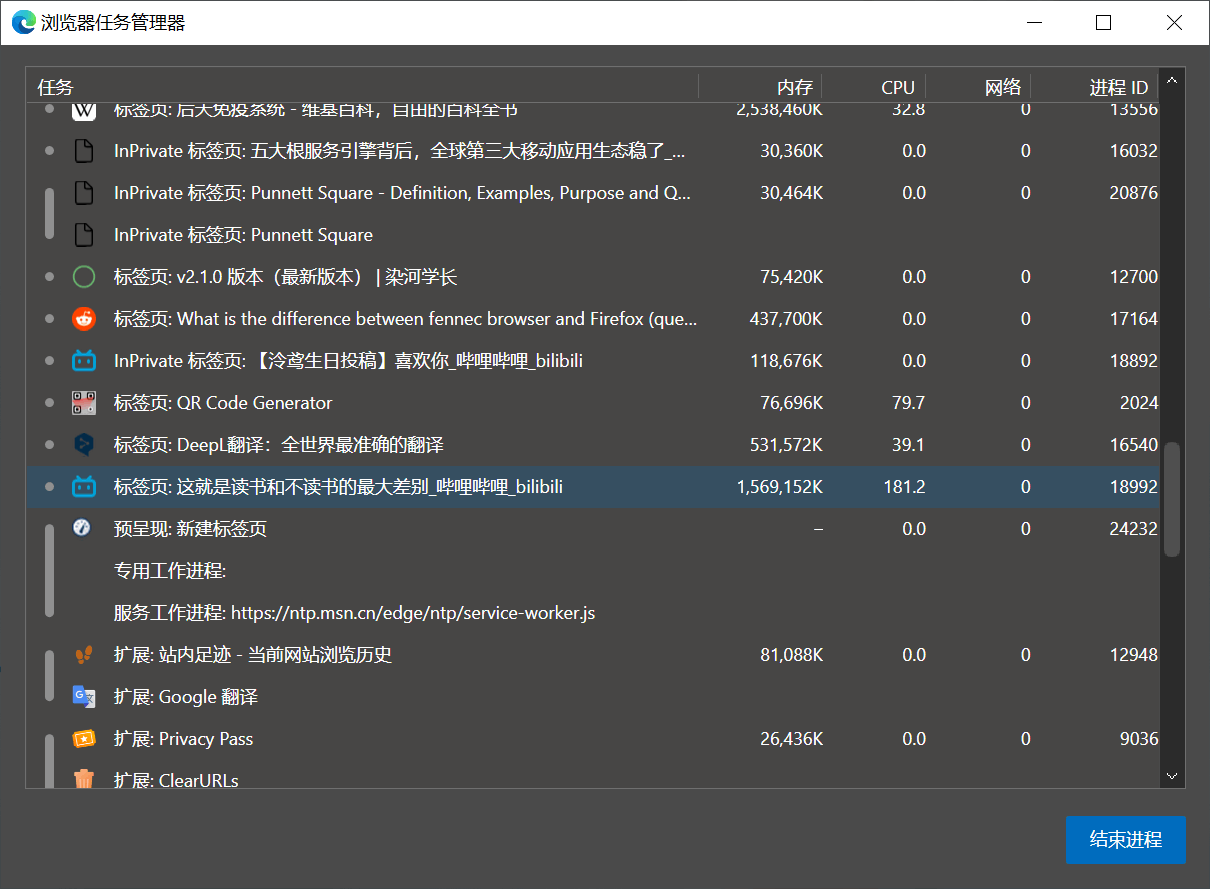Click Edge logo in title bar

pos(23,22)
